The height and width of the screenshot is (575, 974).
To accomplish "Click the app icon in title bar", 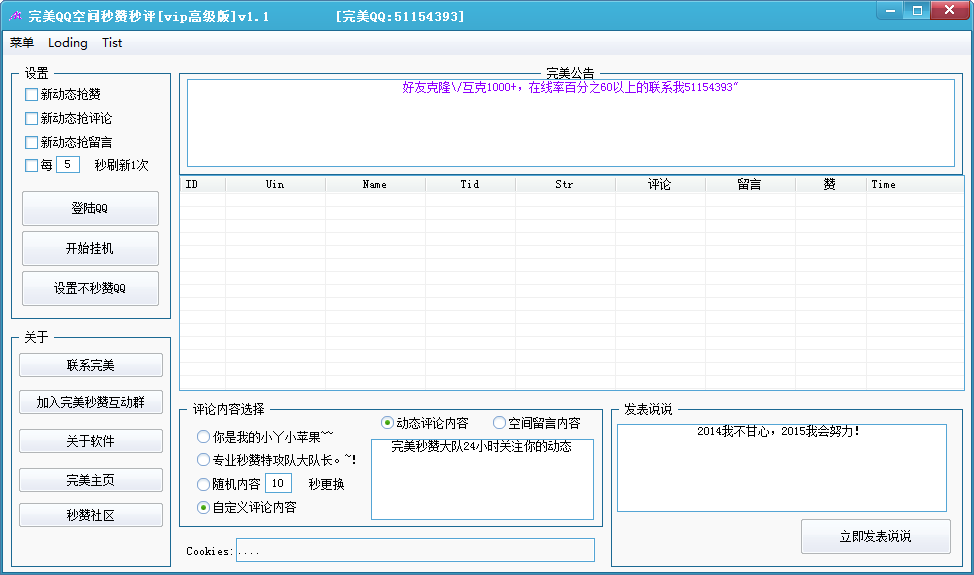I will 15,17.
